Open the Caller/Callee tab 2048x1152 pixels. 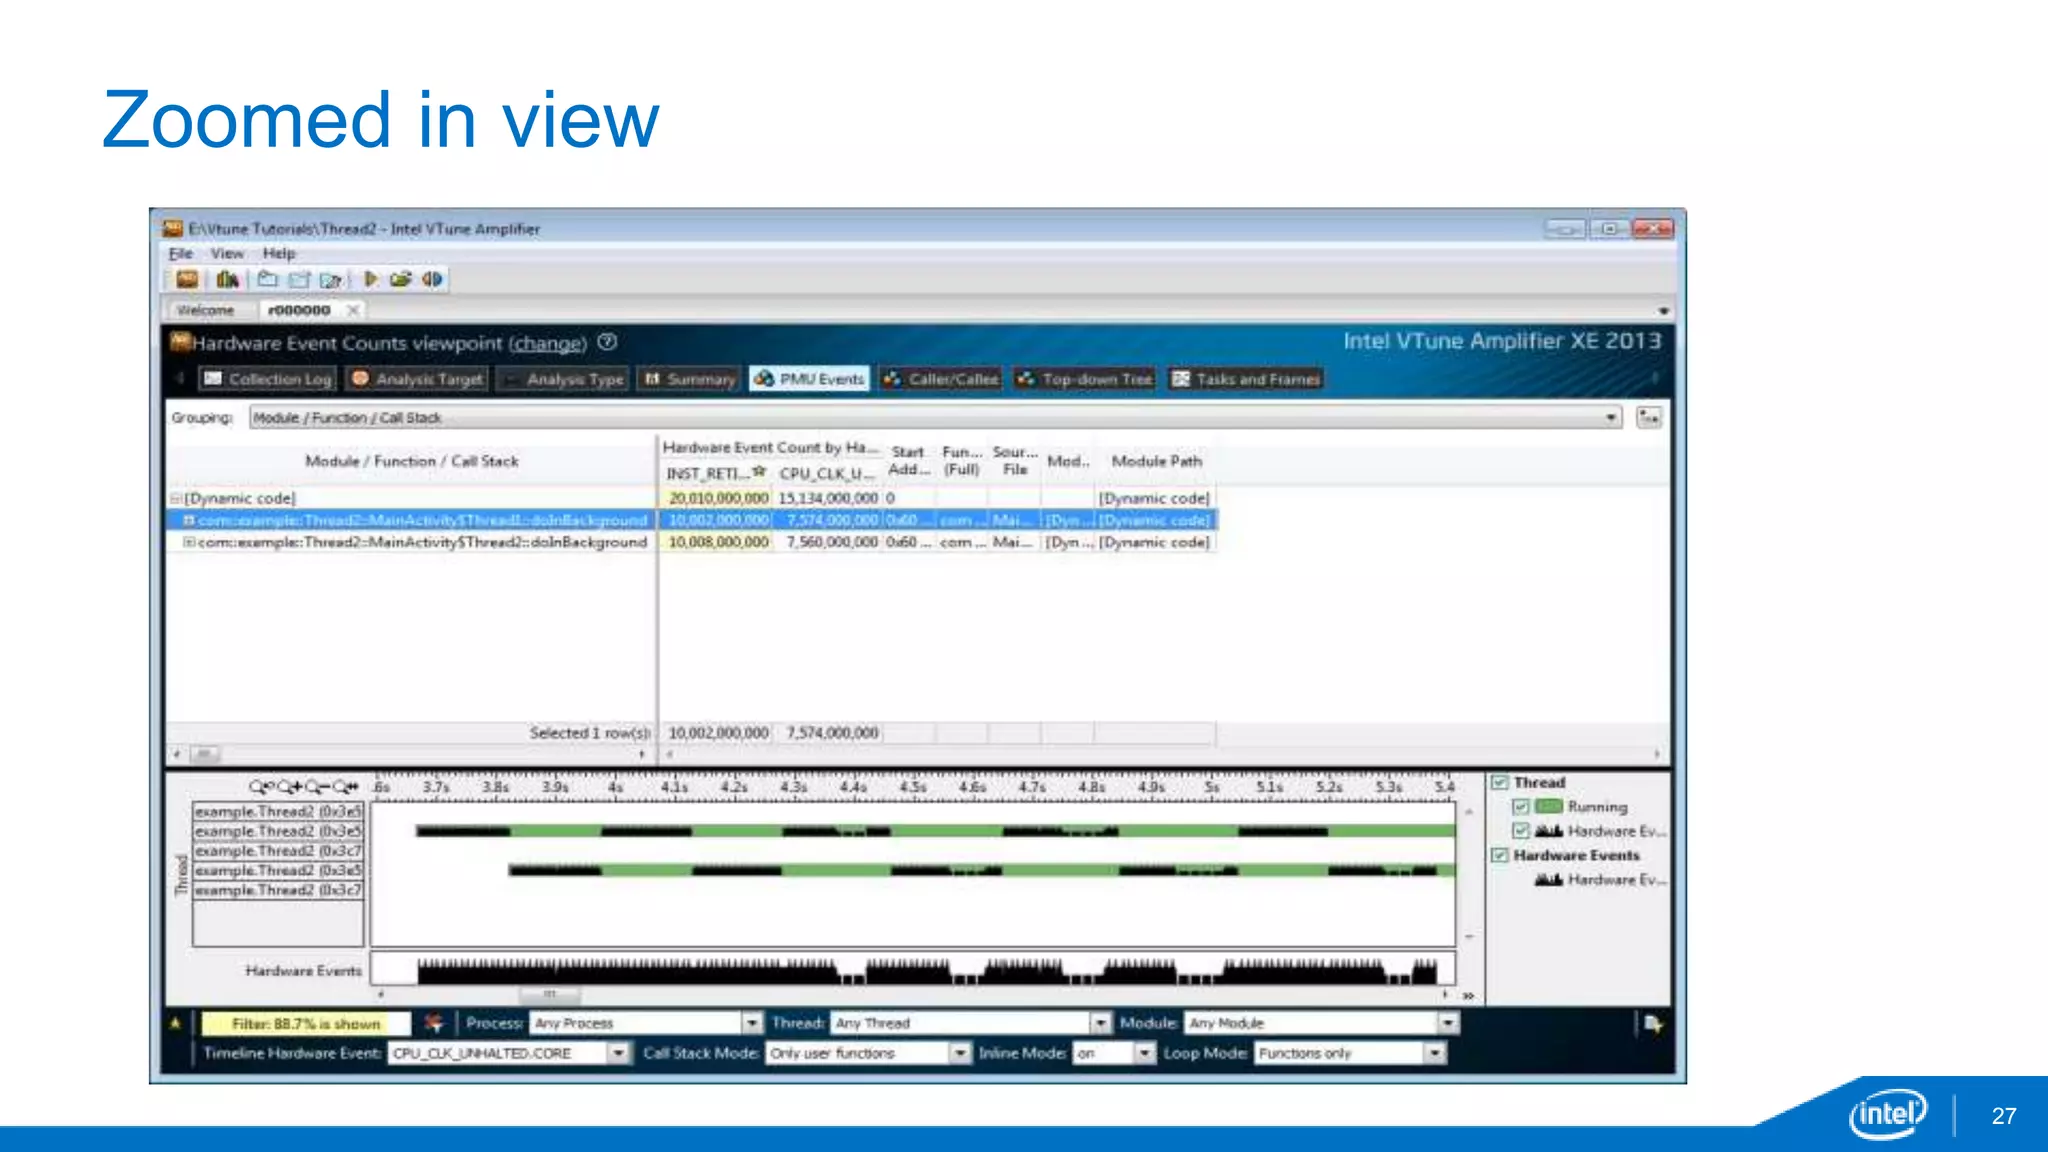click(941, 379)
